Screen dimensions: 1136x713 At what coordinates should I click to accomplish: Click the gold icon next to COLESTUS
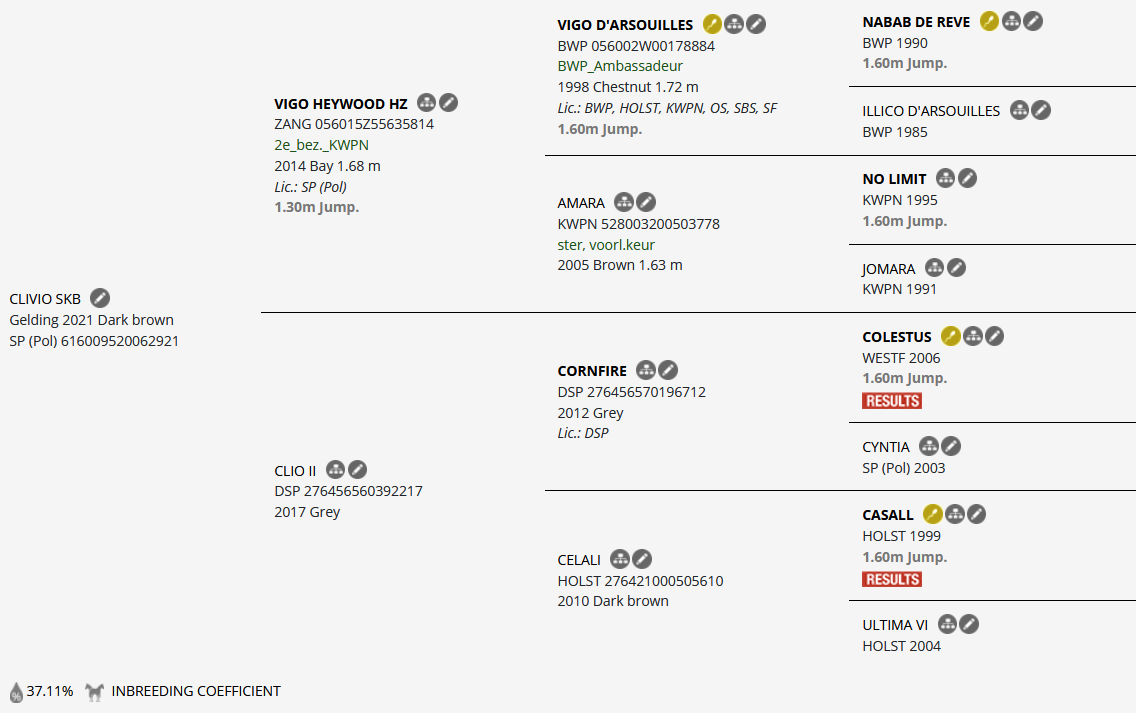point(951,337)
